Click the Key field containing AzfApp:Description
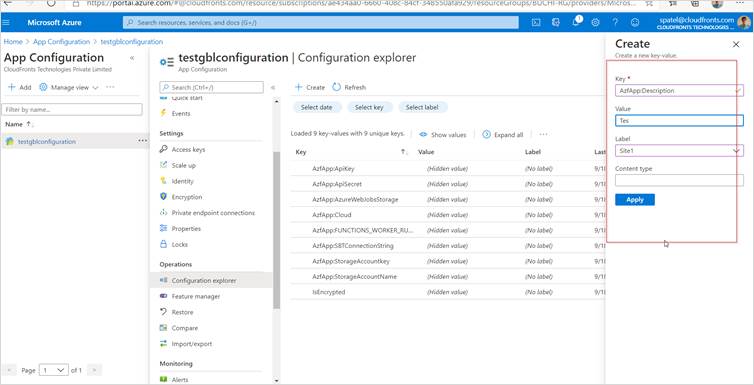Viewport: 754px width, 385px height. [679, 90]
